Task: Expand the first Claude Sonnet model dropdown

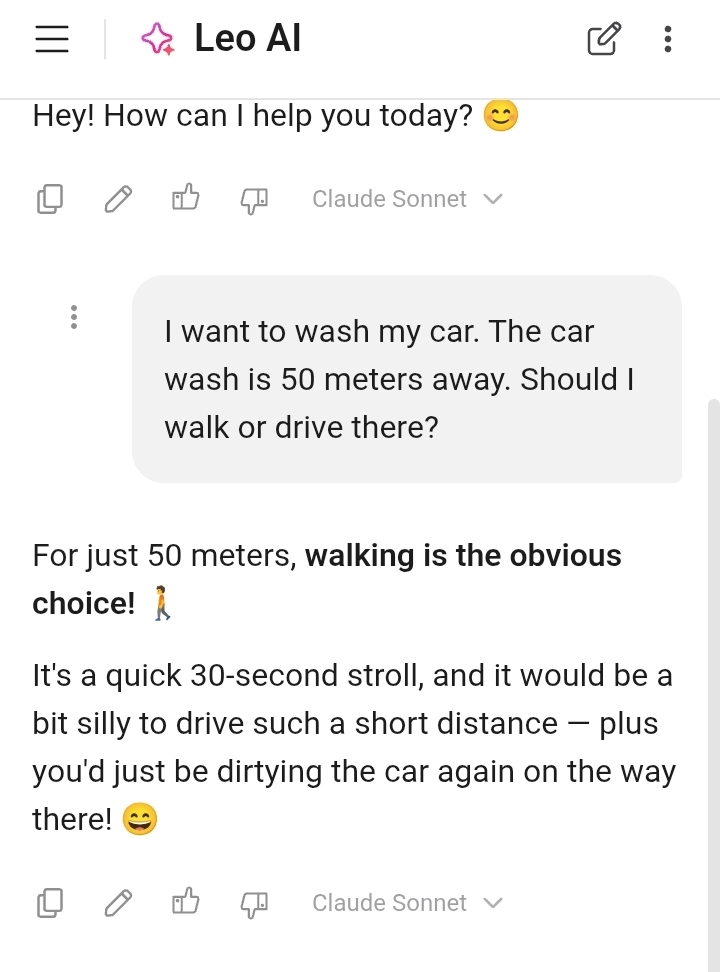Action: click(x=405, y=199)
